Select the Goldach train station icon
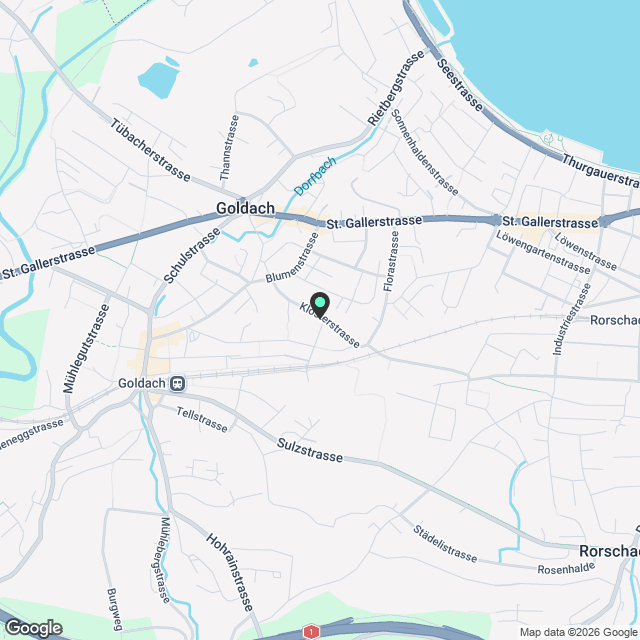This screenshot has height=640, width=640. pos(178,384)
